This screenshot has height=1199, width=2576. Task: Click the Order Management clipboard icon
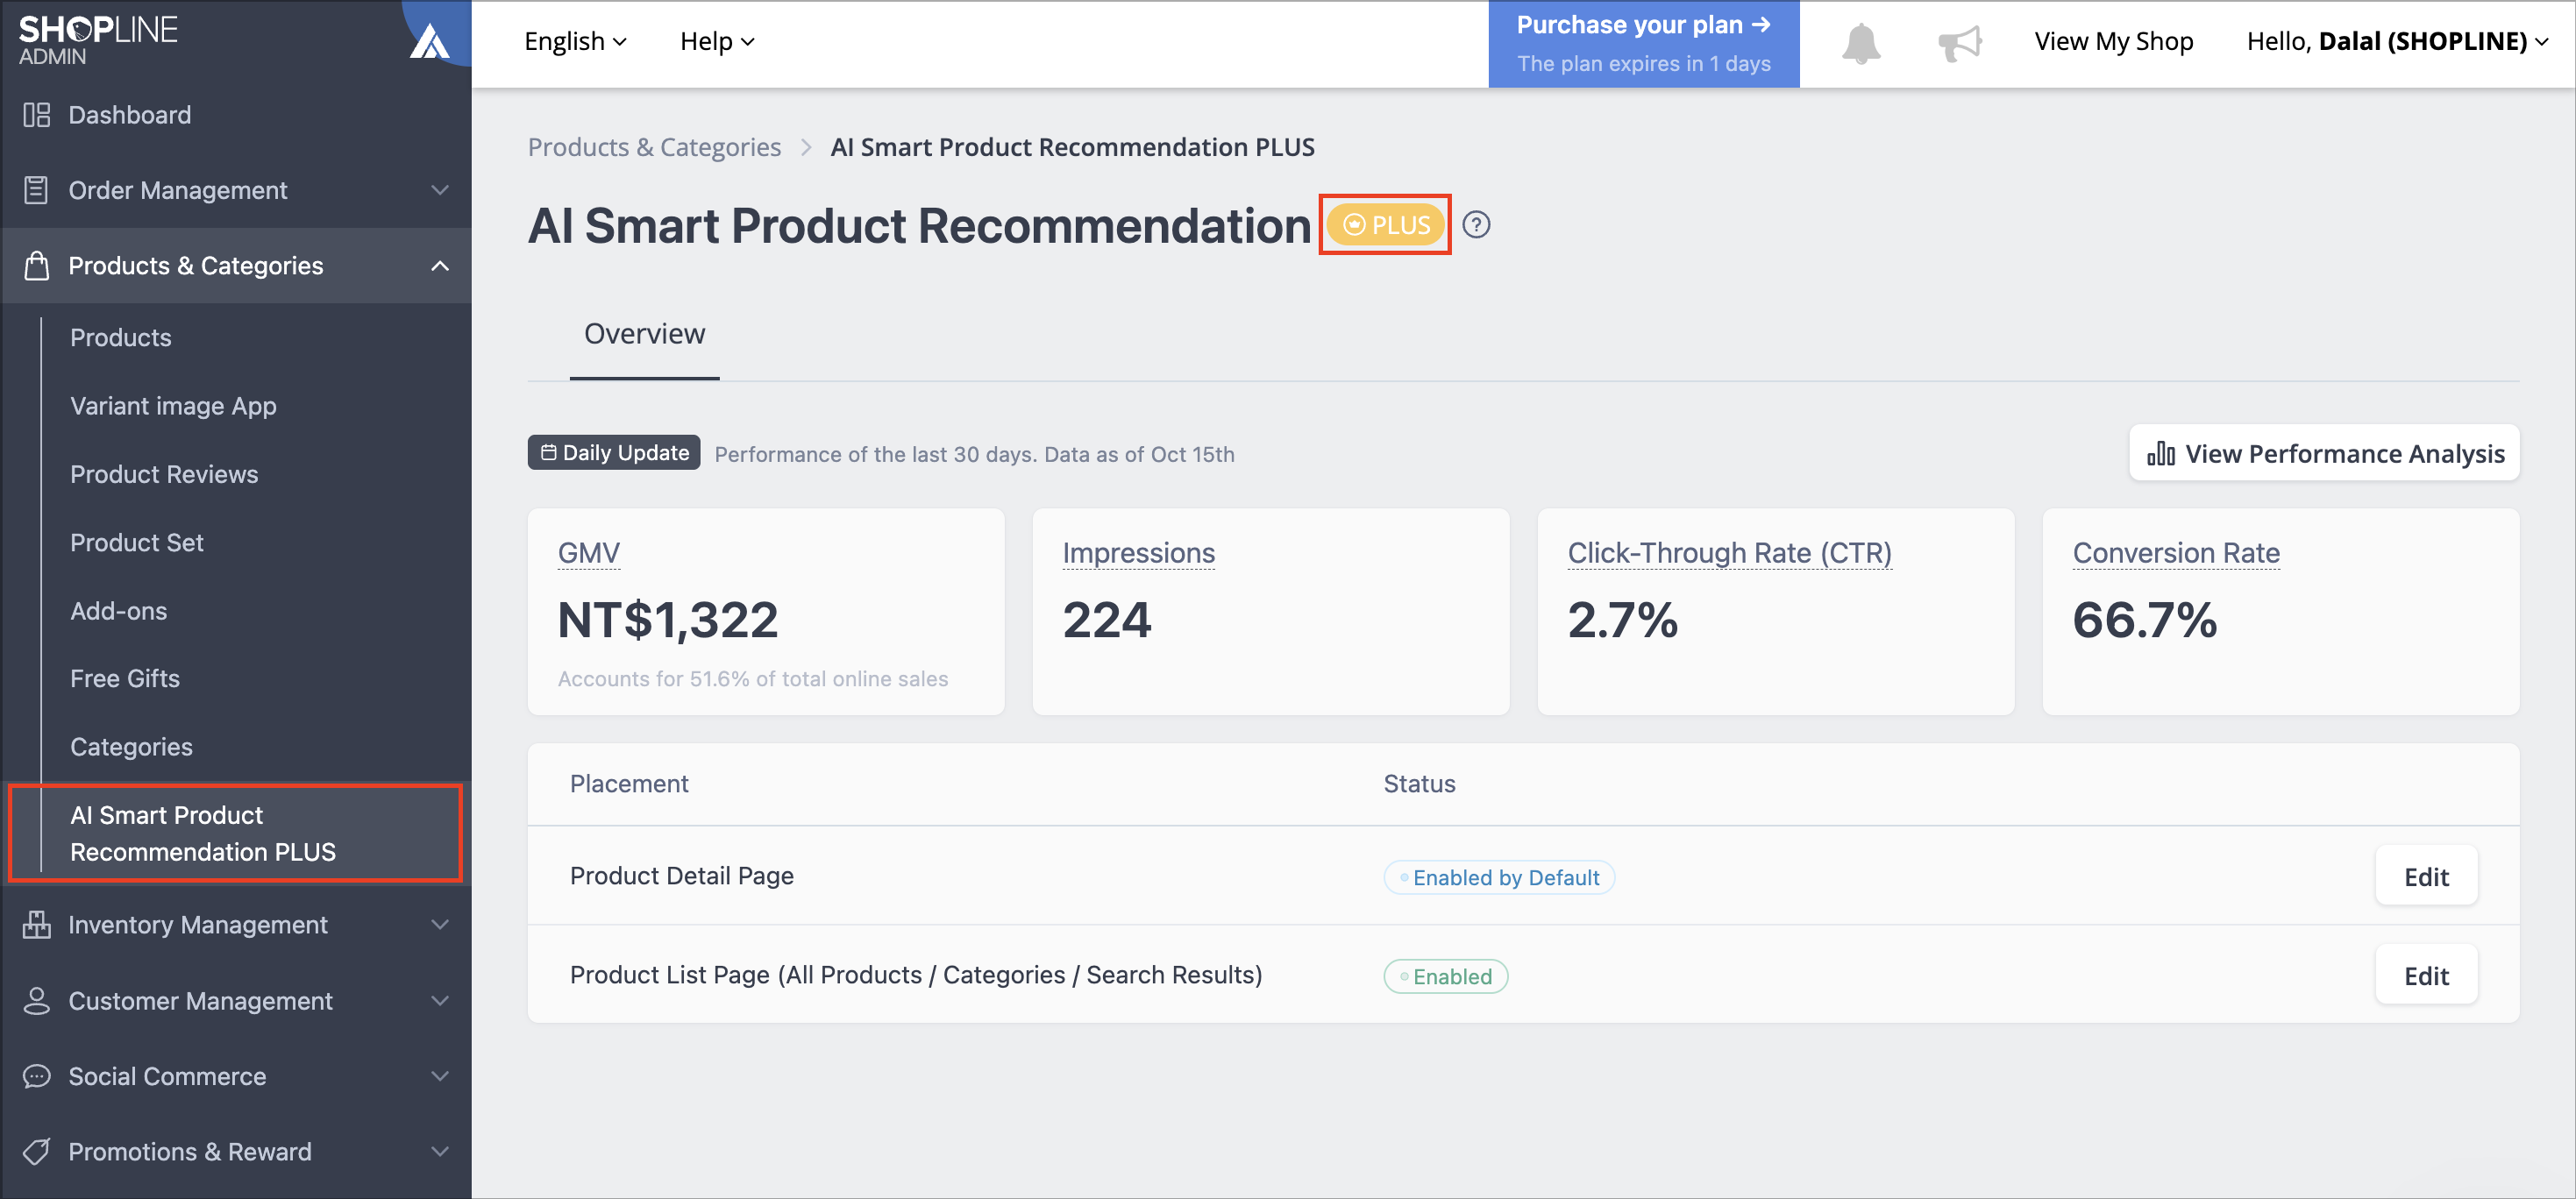tap(36, 190)
